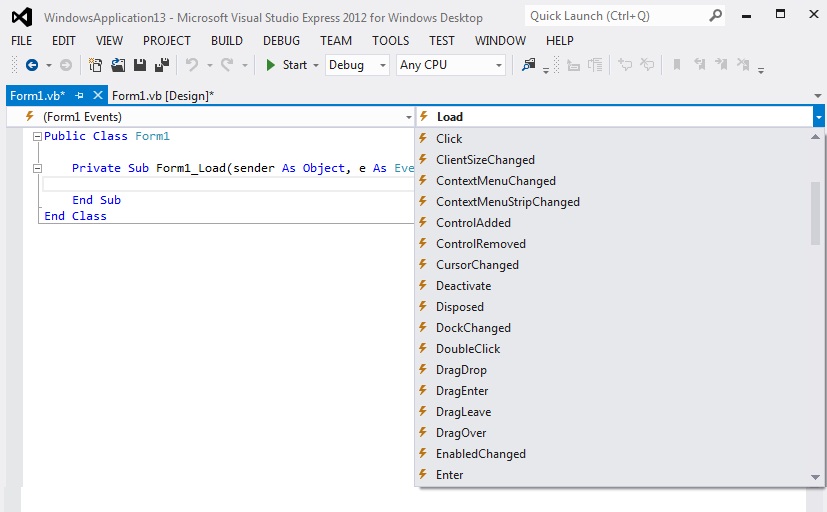Open the EDIT menu
827x512 pixels.
pyautogui.click(x=64, y=41)
